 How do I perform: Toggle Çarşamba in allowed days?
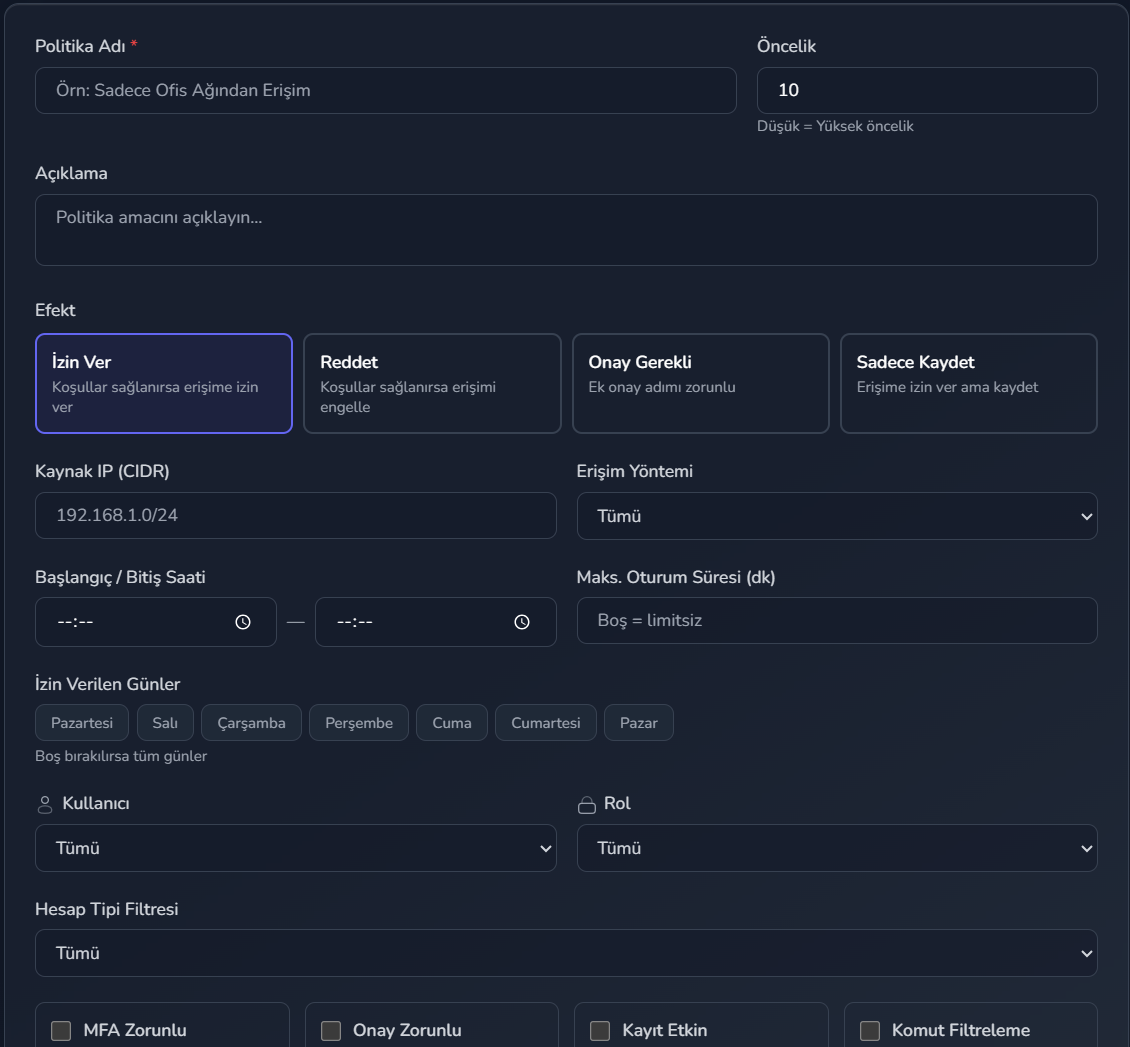(x=252, y=723)
